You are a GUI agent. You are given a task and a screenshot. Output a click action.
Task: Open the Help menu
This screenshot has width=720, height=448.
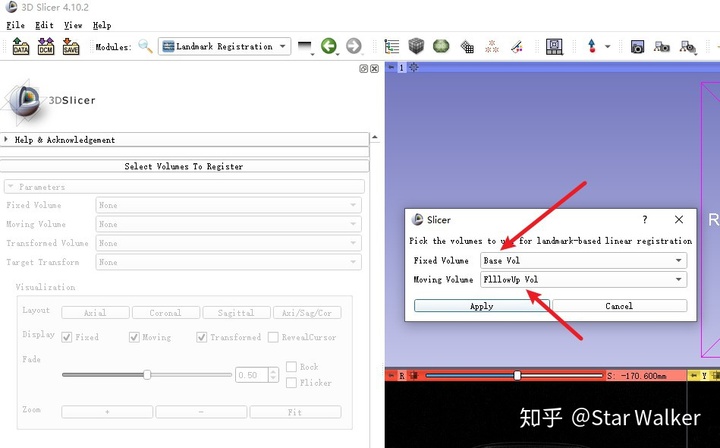pos(102,25)
